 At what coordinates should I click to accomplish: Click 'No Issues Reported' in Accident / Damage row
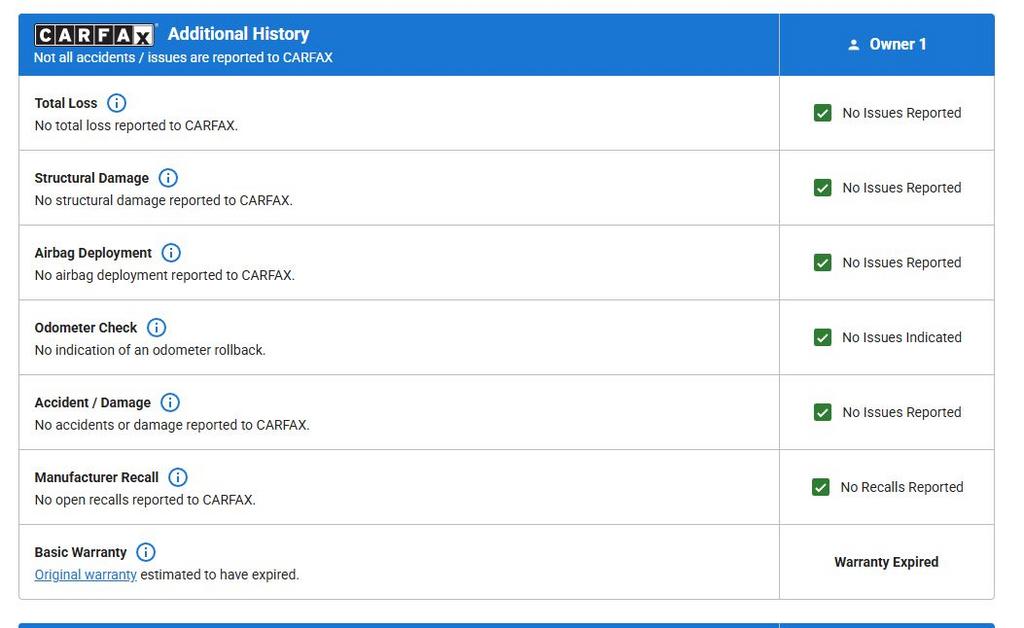tap(902, 413)
